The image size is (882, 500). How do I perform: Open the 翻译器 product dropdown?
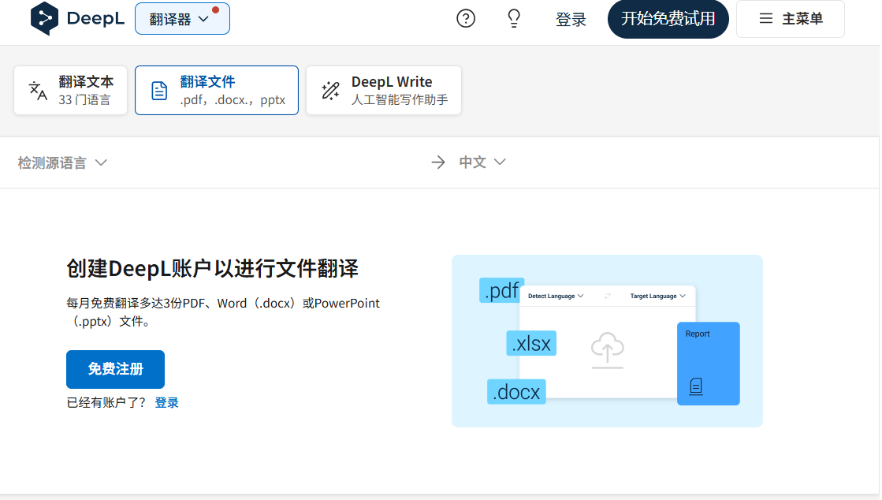click(182, 19)
